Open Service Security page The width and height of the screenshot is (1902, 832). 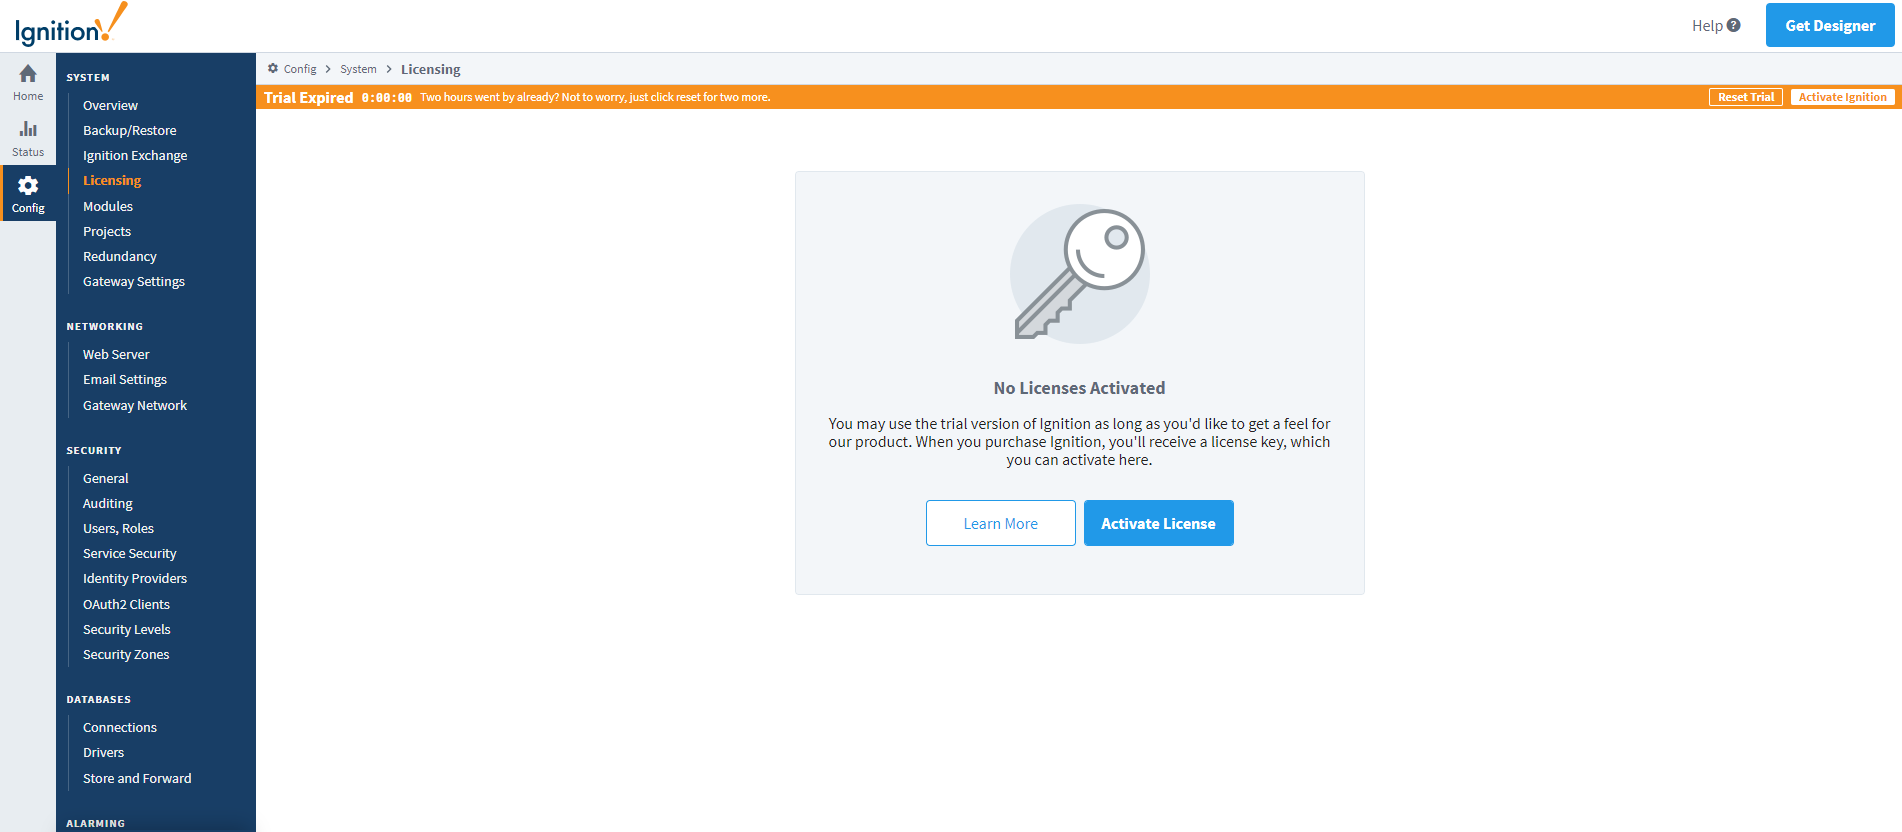click(x=130, y=553)
